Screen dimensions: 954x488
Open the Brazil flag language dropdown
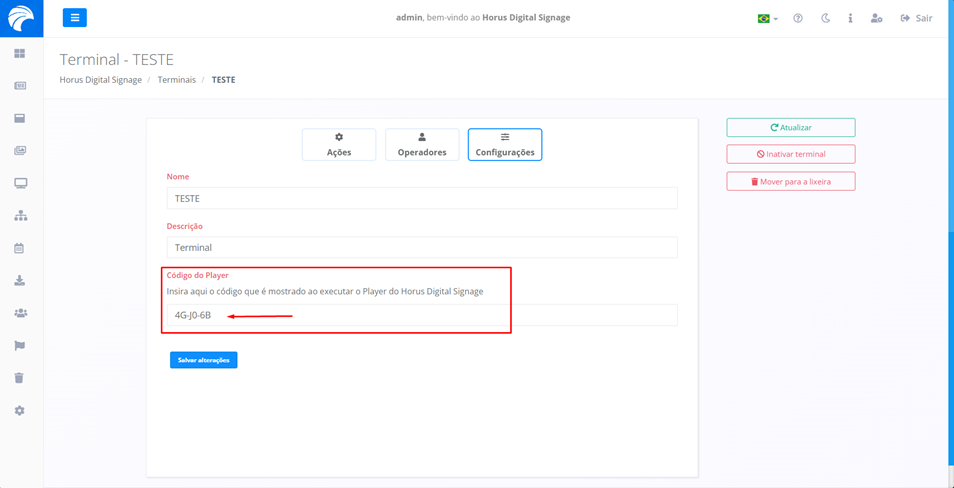(767, 18)
